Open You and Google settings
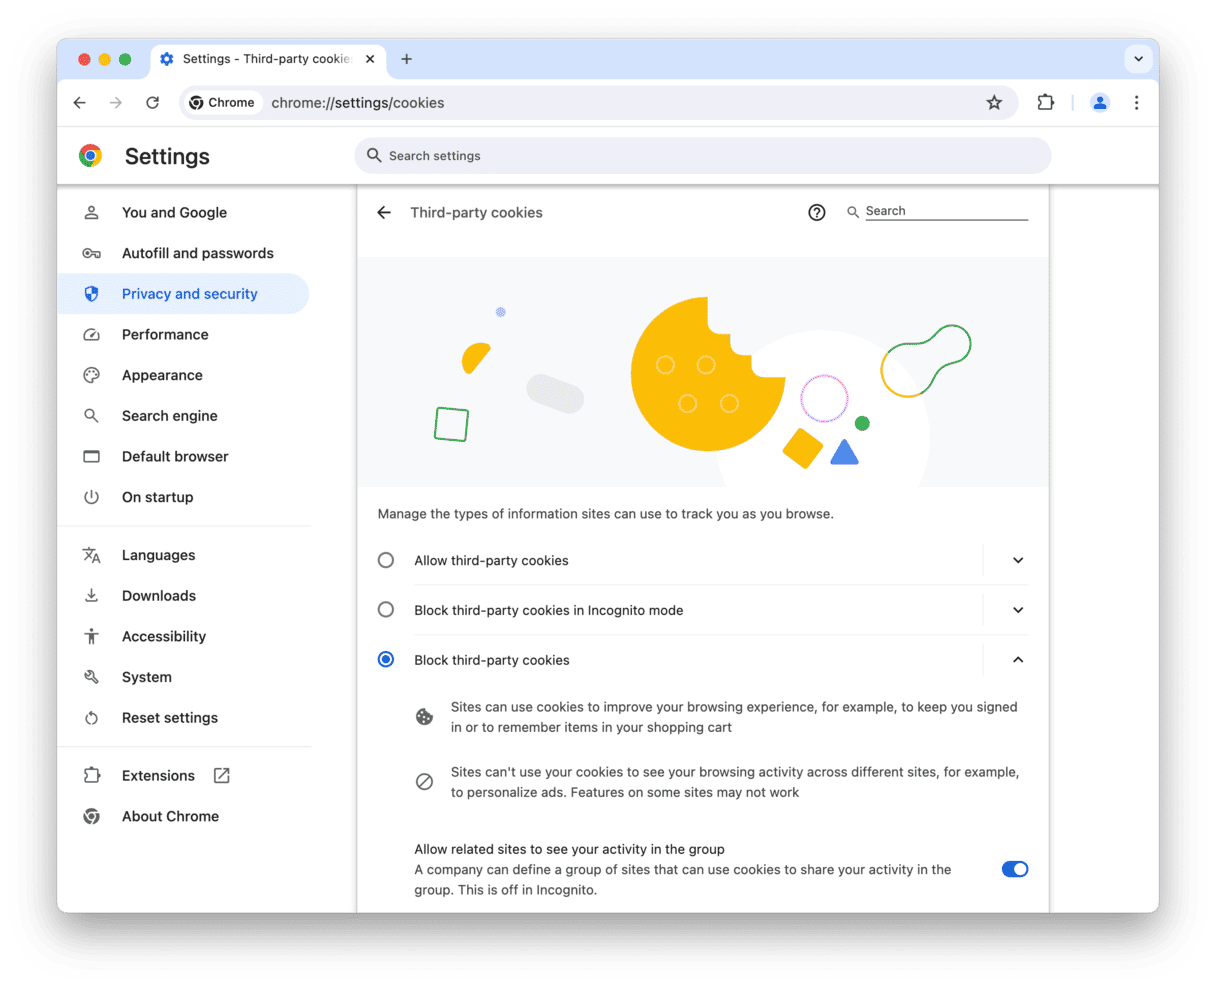This screenshot has width=1216, height=988. pos(183,213)
